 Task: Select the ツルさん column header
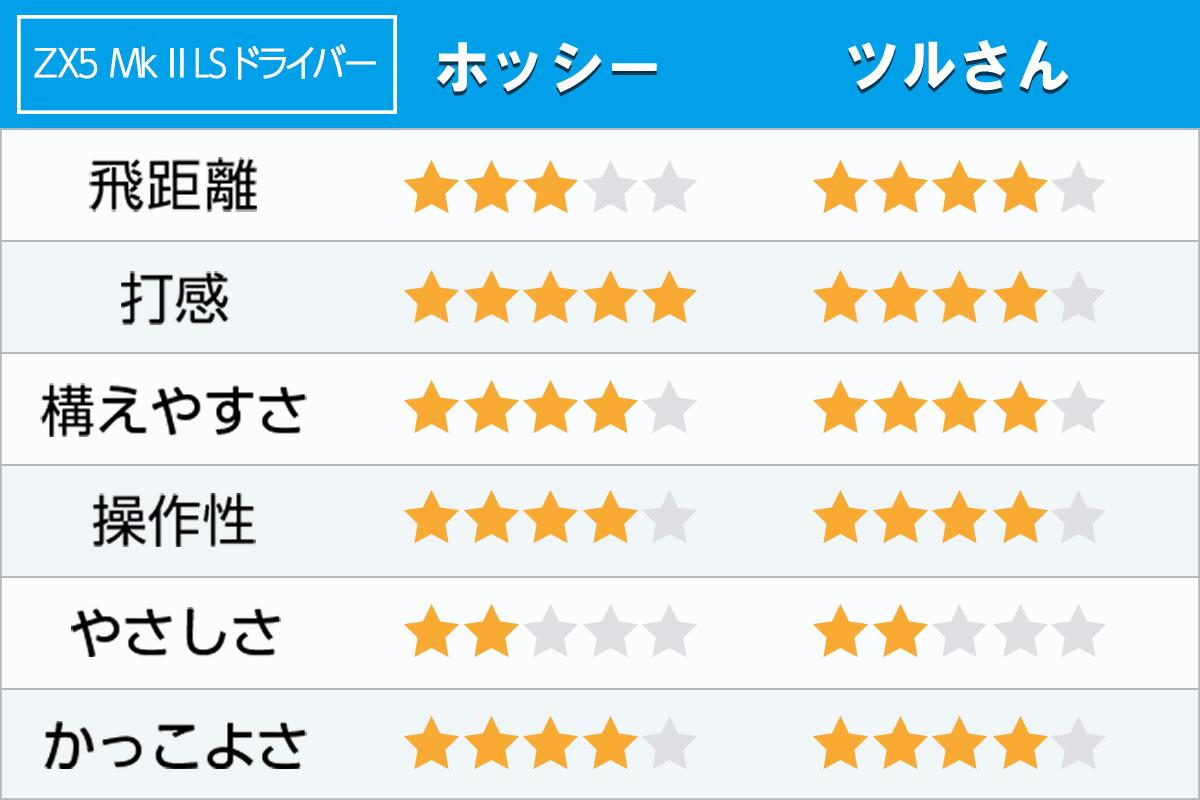tap(957, 66)
